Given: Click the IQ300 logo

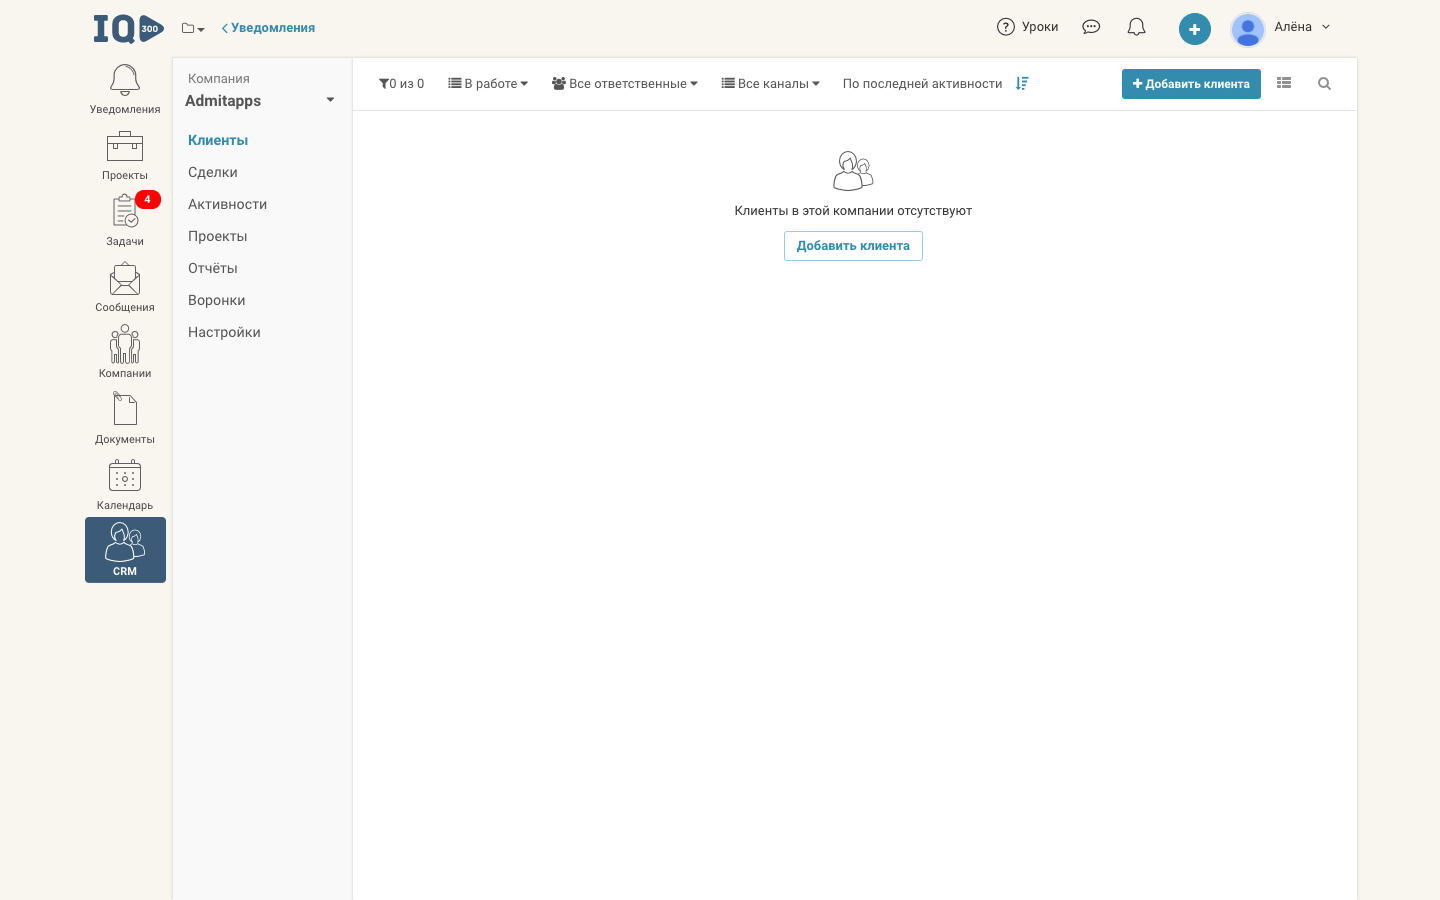Looking at the screenshot, I should tap(129, 28).
